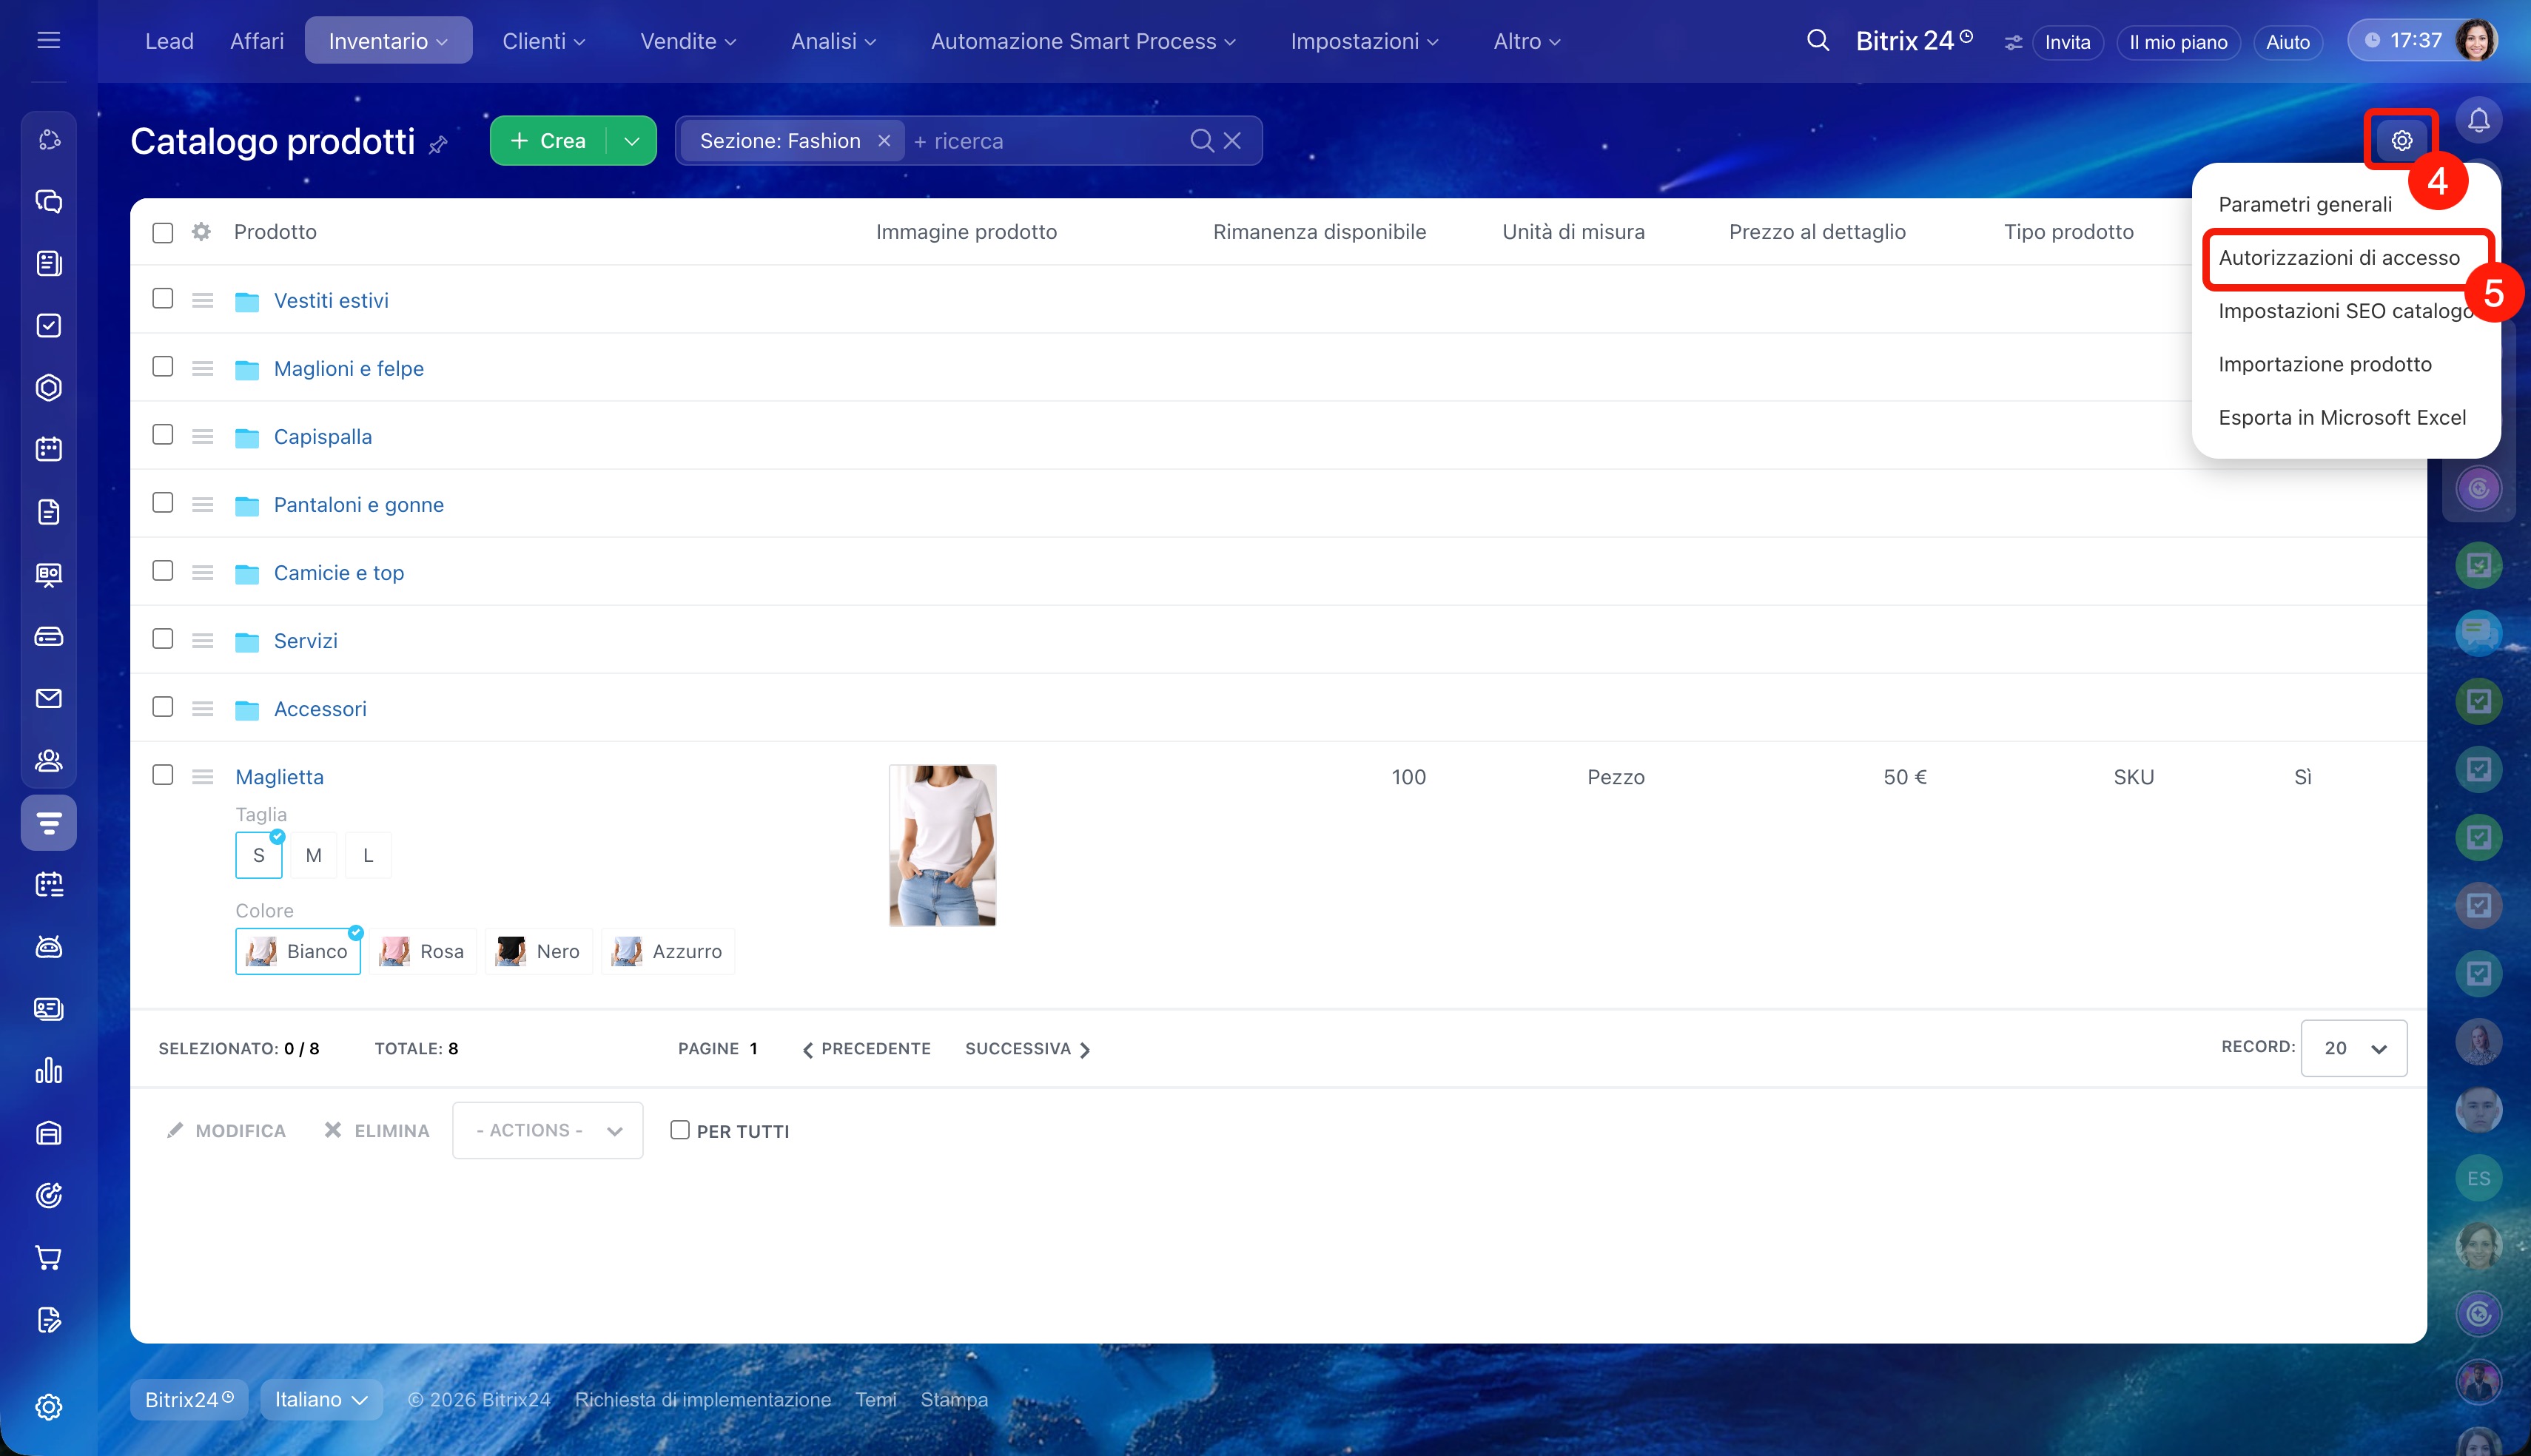Click the Maglietta product thumbnail

942,845
